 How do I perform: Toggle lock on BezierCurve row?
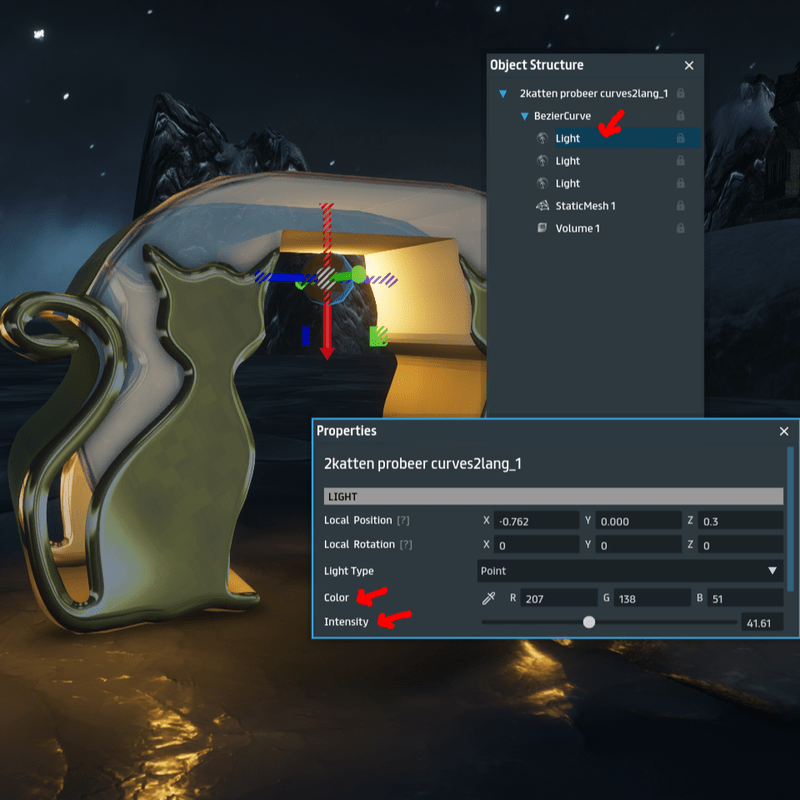[680, 116]
